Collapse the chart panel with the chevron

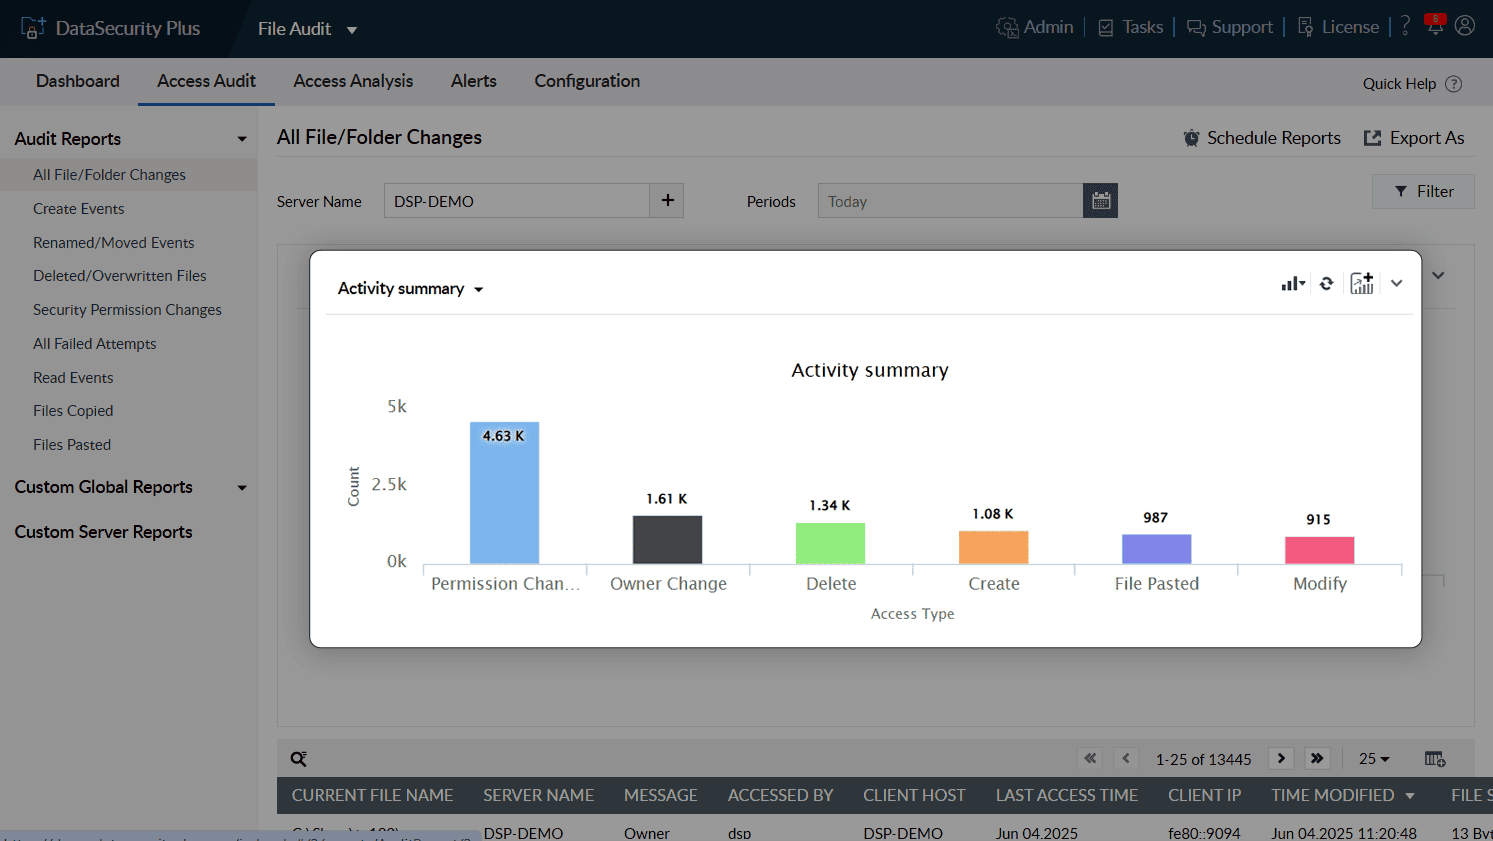[x=1397, y=283]
